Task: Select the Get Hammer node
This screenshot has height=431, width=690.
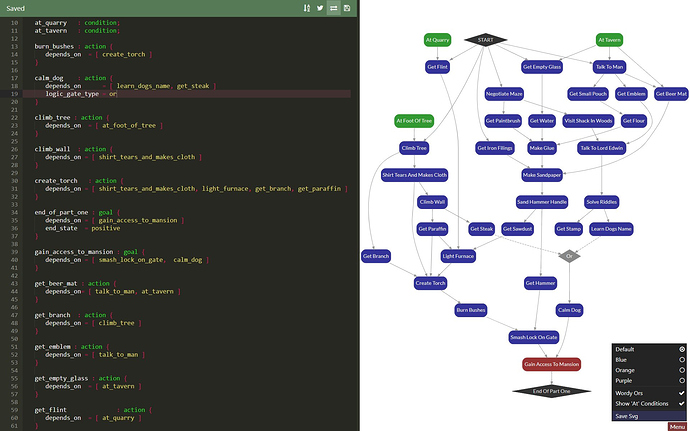Action: 540,283
